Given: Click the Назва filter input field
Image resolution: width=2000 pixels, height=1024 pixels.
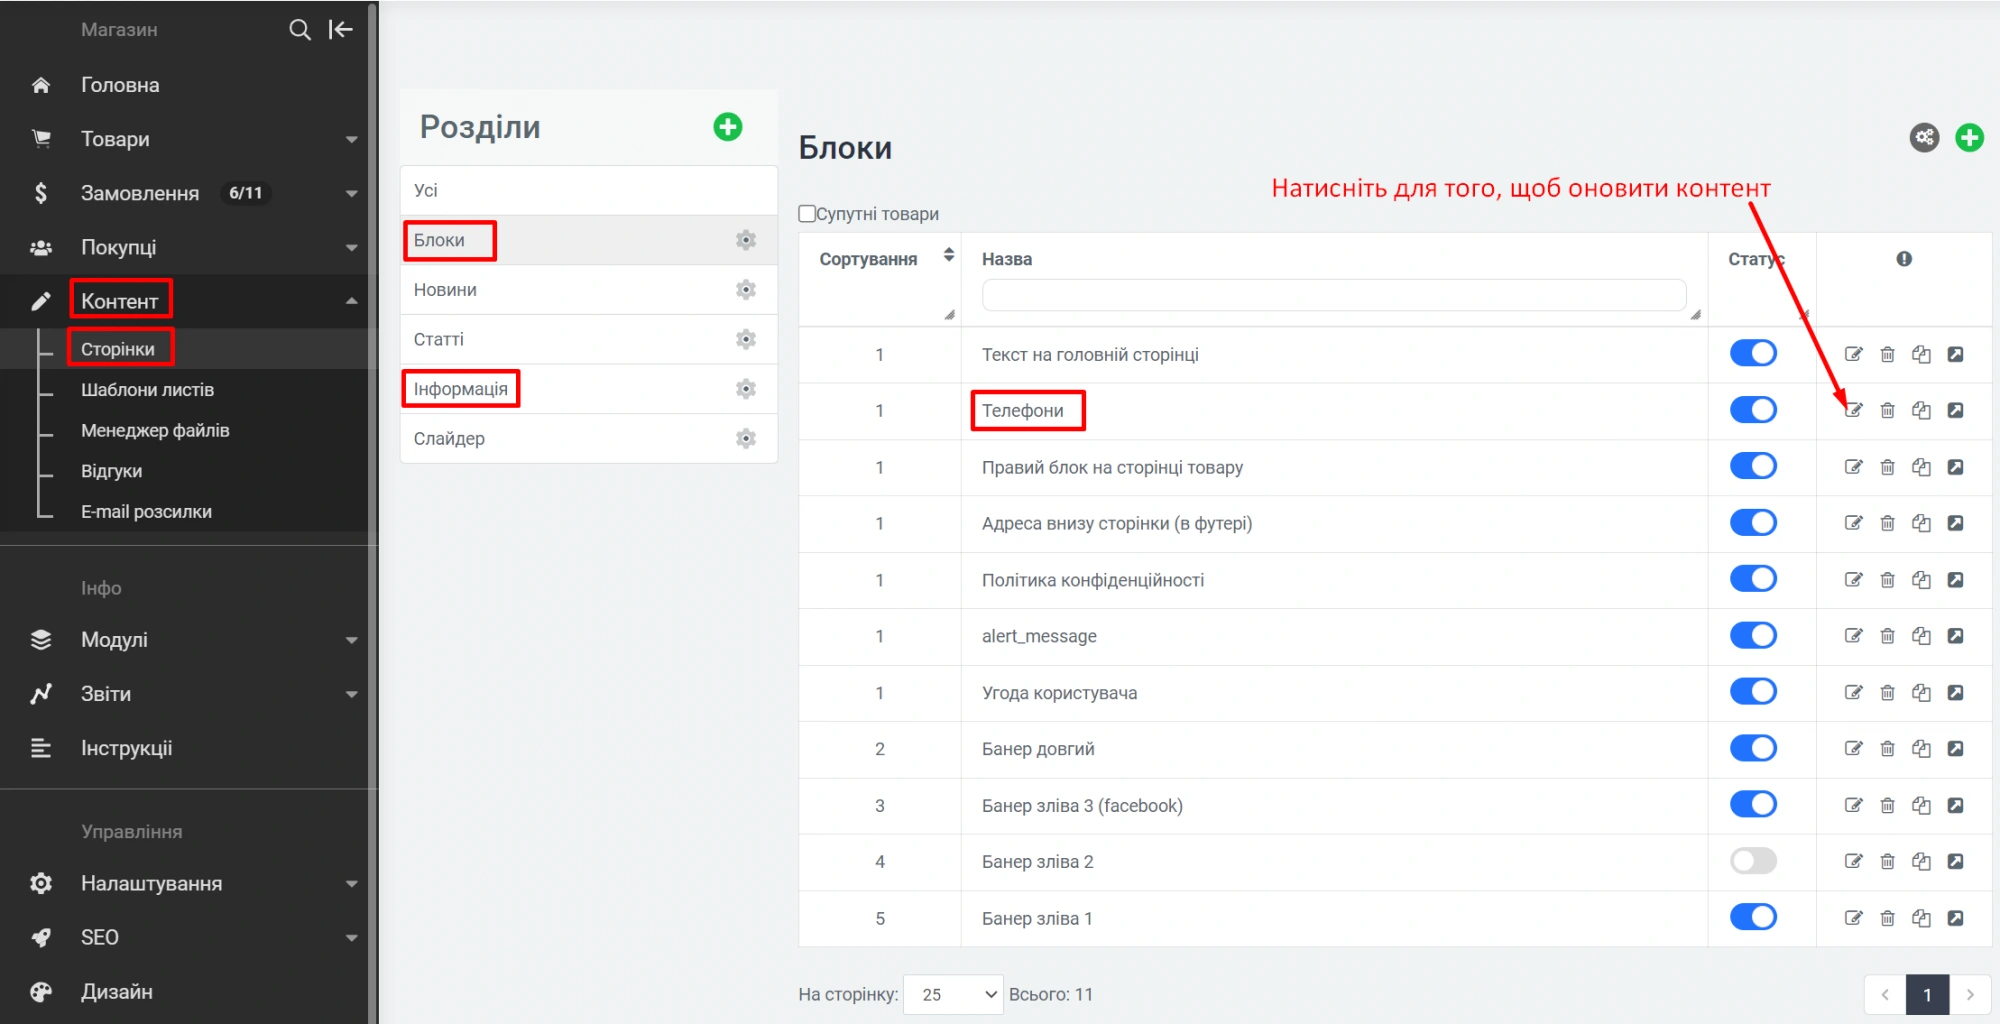Looking at the screenshot, I should coord(1333,295).
